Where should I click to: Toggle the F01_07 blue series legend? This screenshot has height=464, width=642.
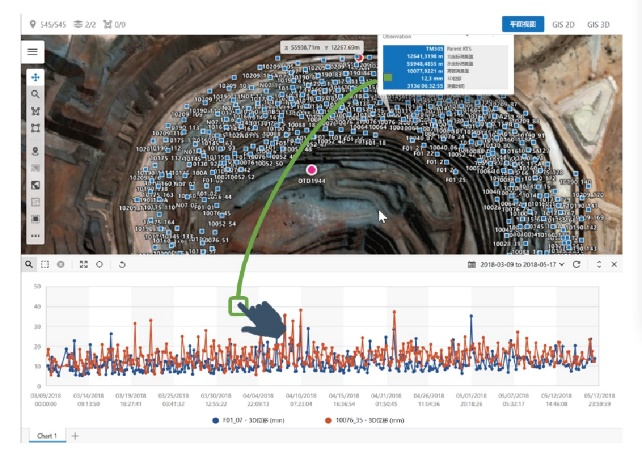point(248,420)
